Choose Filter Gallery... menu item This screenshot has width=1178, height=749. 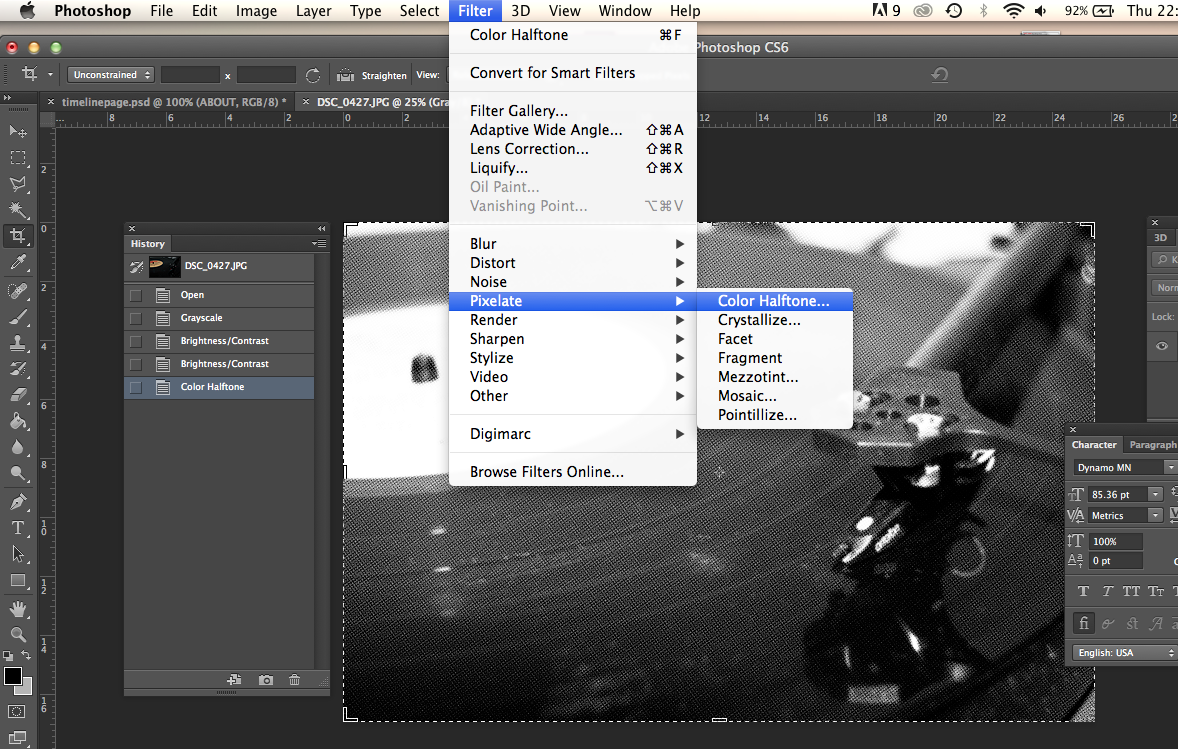click(x=572, y=110)
